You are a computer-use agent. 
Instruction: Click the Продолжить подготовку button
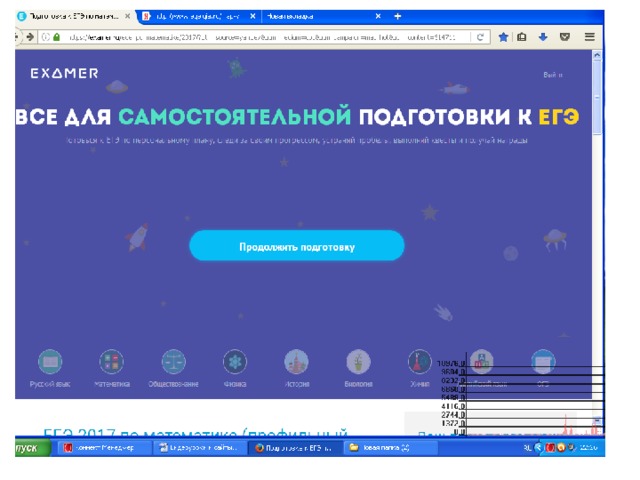coord(296,246)
